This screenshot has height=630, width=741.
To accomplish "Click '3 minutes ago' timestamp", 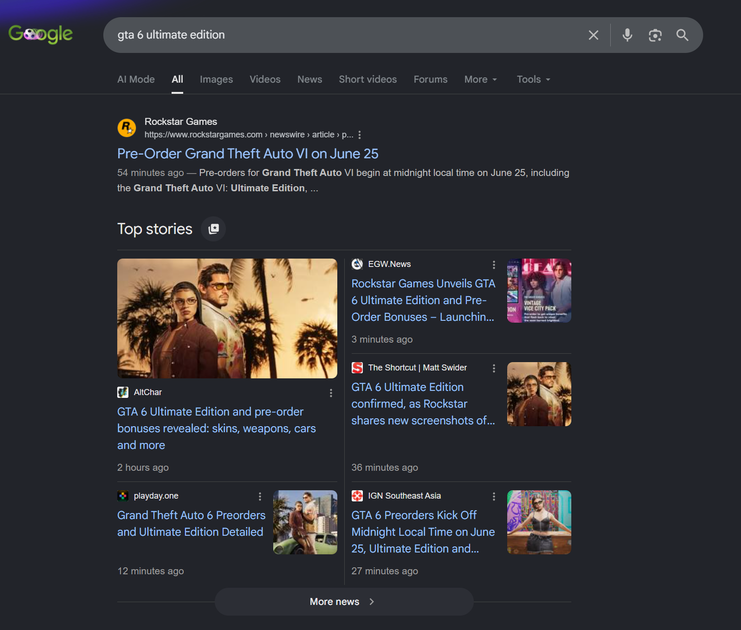I will (382, 339).
